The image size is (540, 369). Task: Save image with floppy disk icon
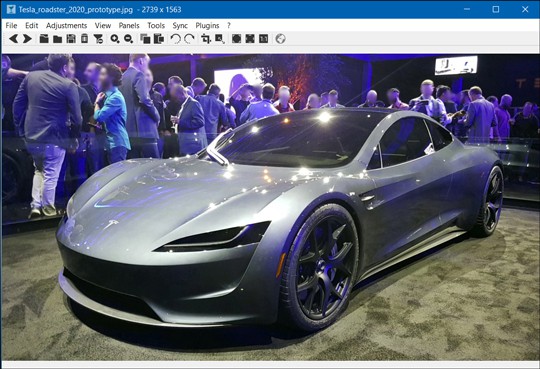tap(71, 39)
